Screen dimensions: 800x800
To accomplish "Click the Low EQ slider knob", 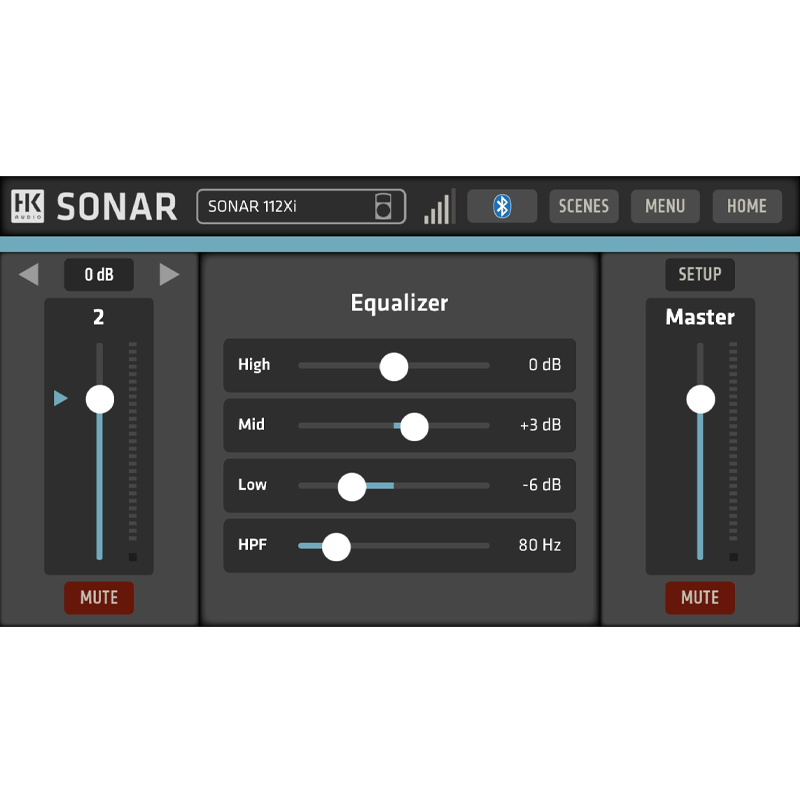I will 352,486.
